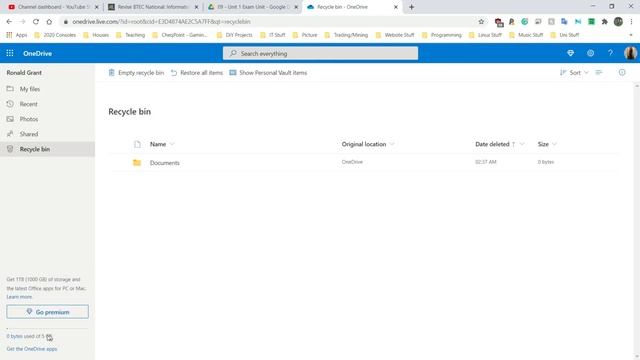Click the Ronald Grant account name
640x360 pixels.
pos(24,73)
